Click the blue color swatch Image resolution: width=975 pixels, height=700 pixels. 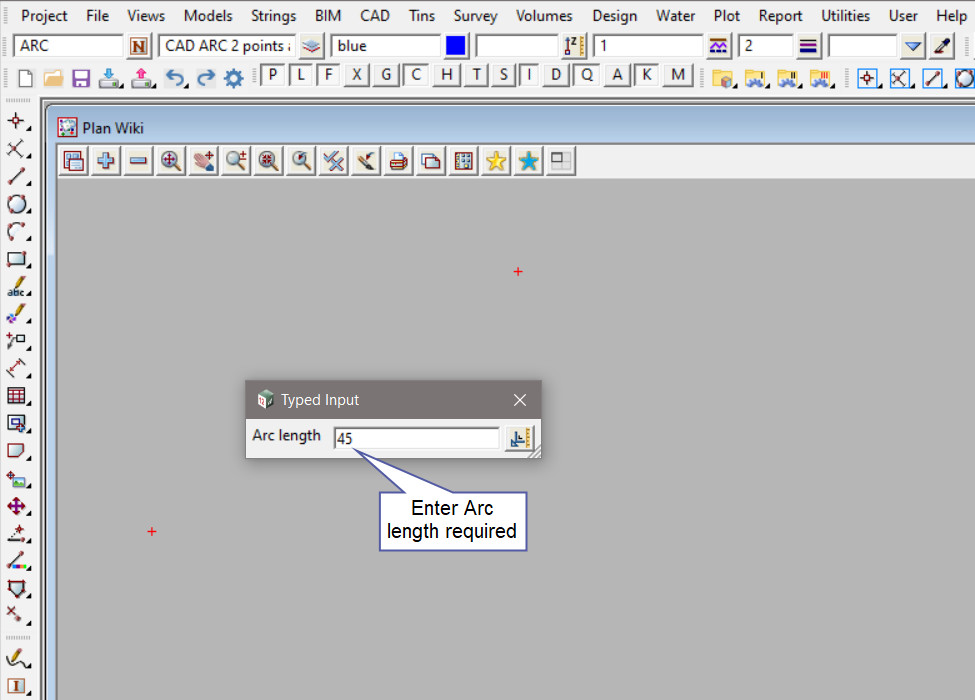point(456,46)
